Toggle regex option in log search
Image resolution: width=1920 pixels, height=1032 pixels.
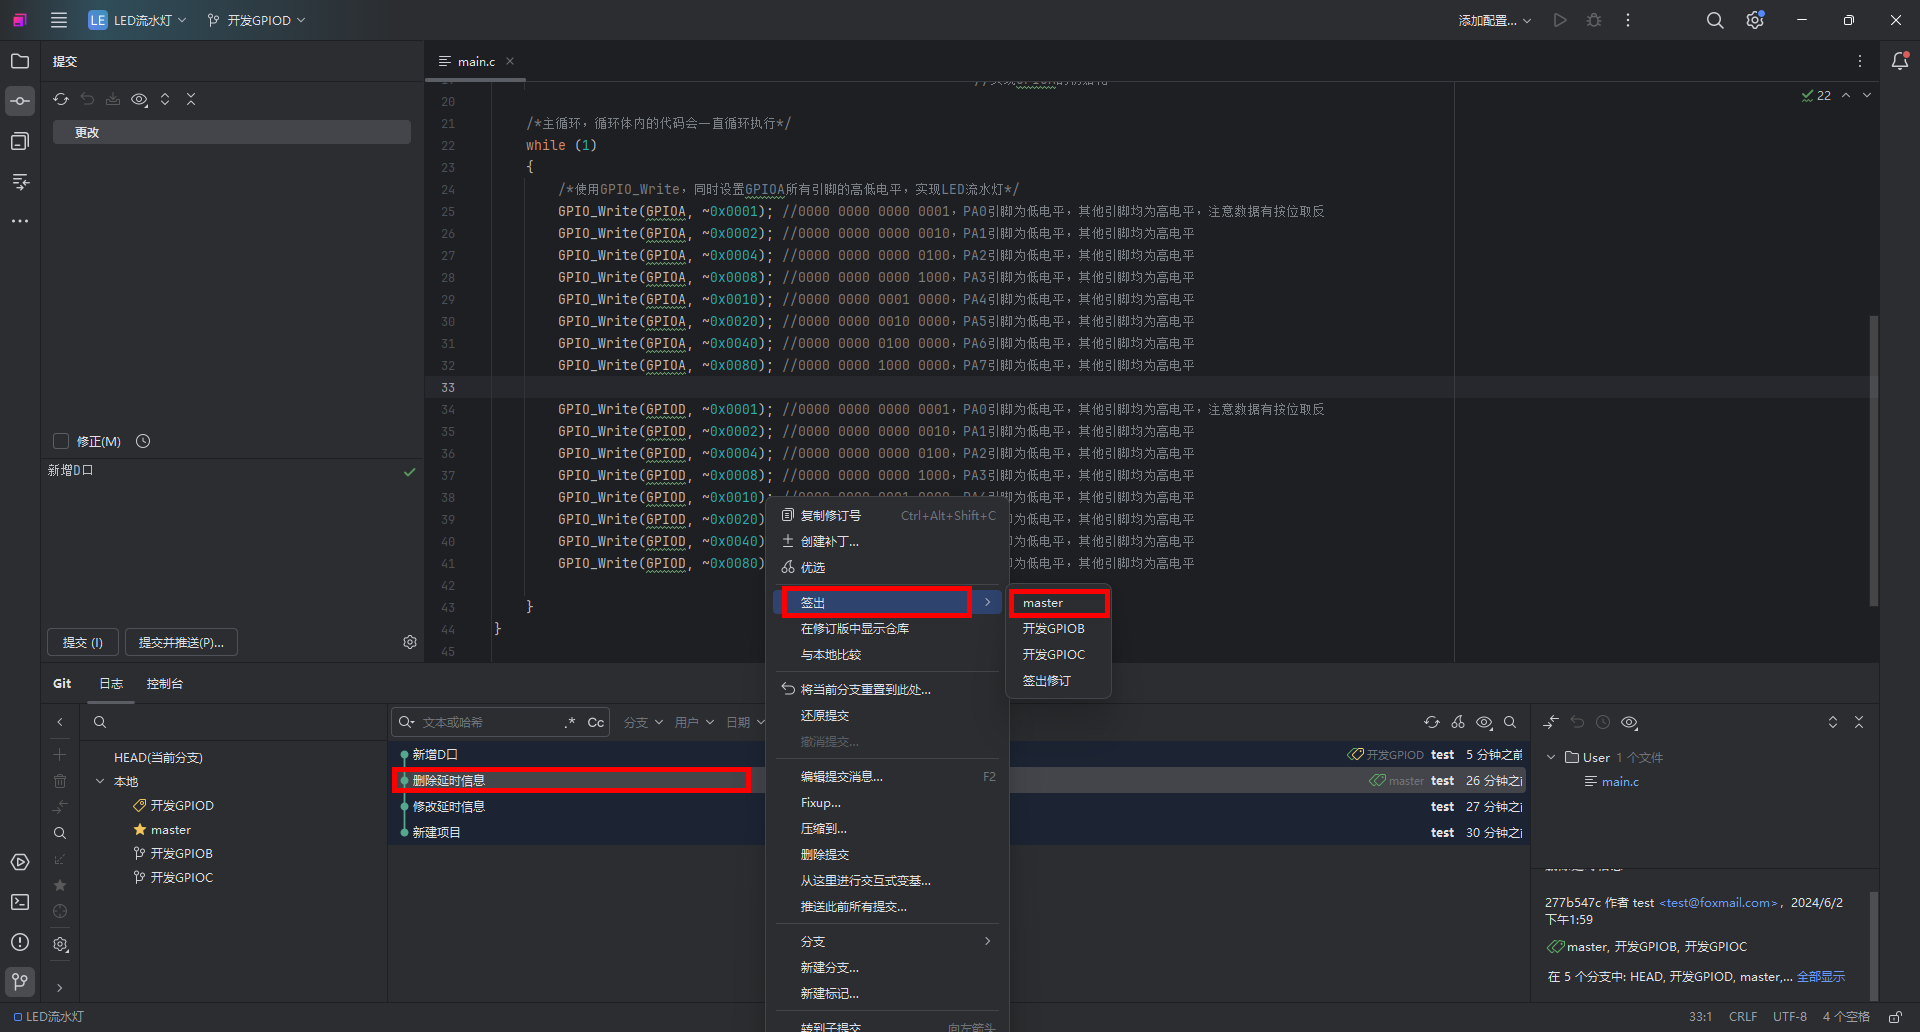pos(570,722)
